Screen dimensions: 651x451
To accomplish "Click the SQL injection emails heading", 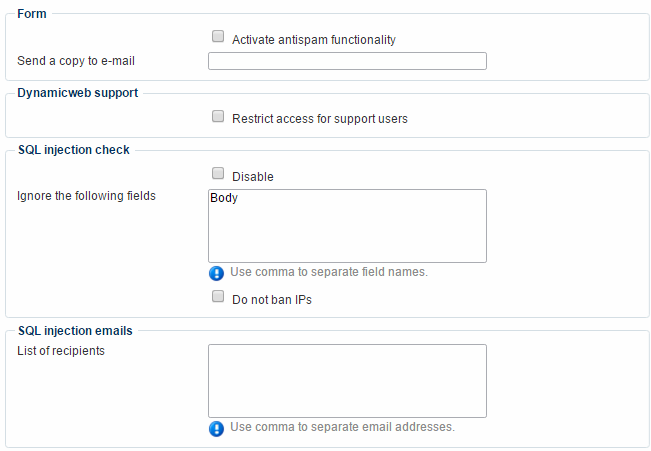I will click(x=75, y=330).
